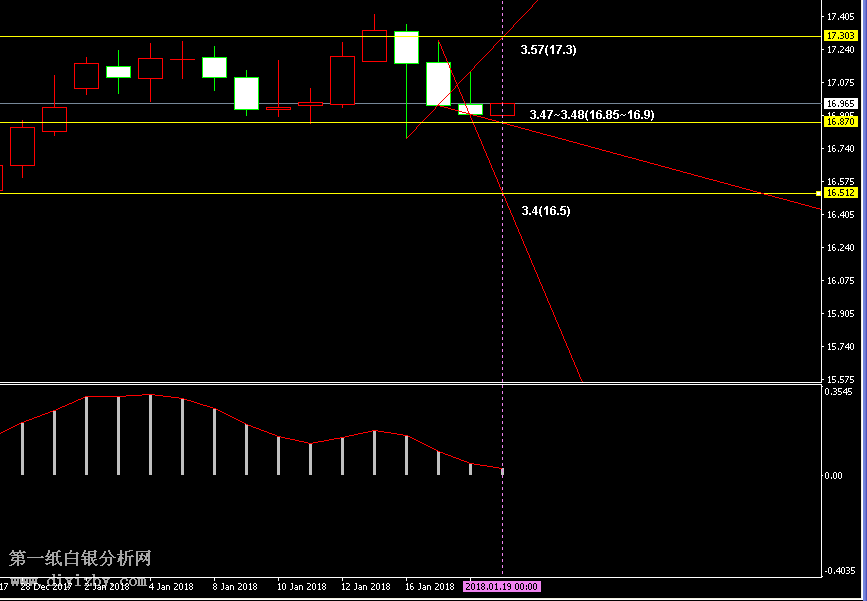Click the 16.240 price axis value
867x601 pixels.
[x=839, y=248]
